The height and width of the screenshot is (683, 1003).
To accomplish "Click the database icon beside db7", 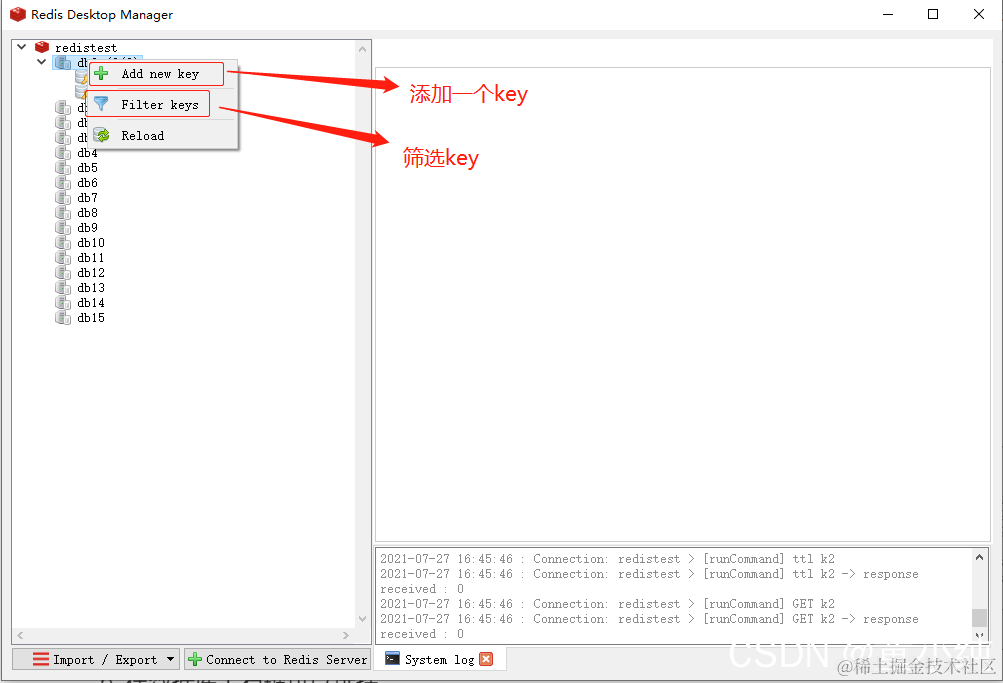I will coord(63,198).
